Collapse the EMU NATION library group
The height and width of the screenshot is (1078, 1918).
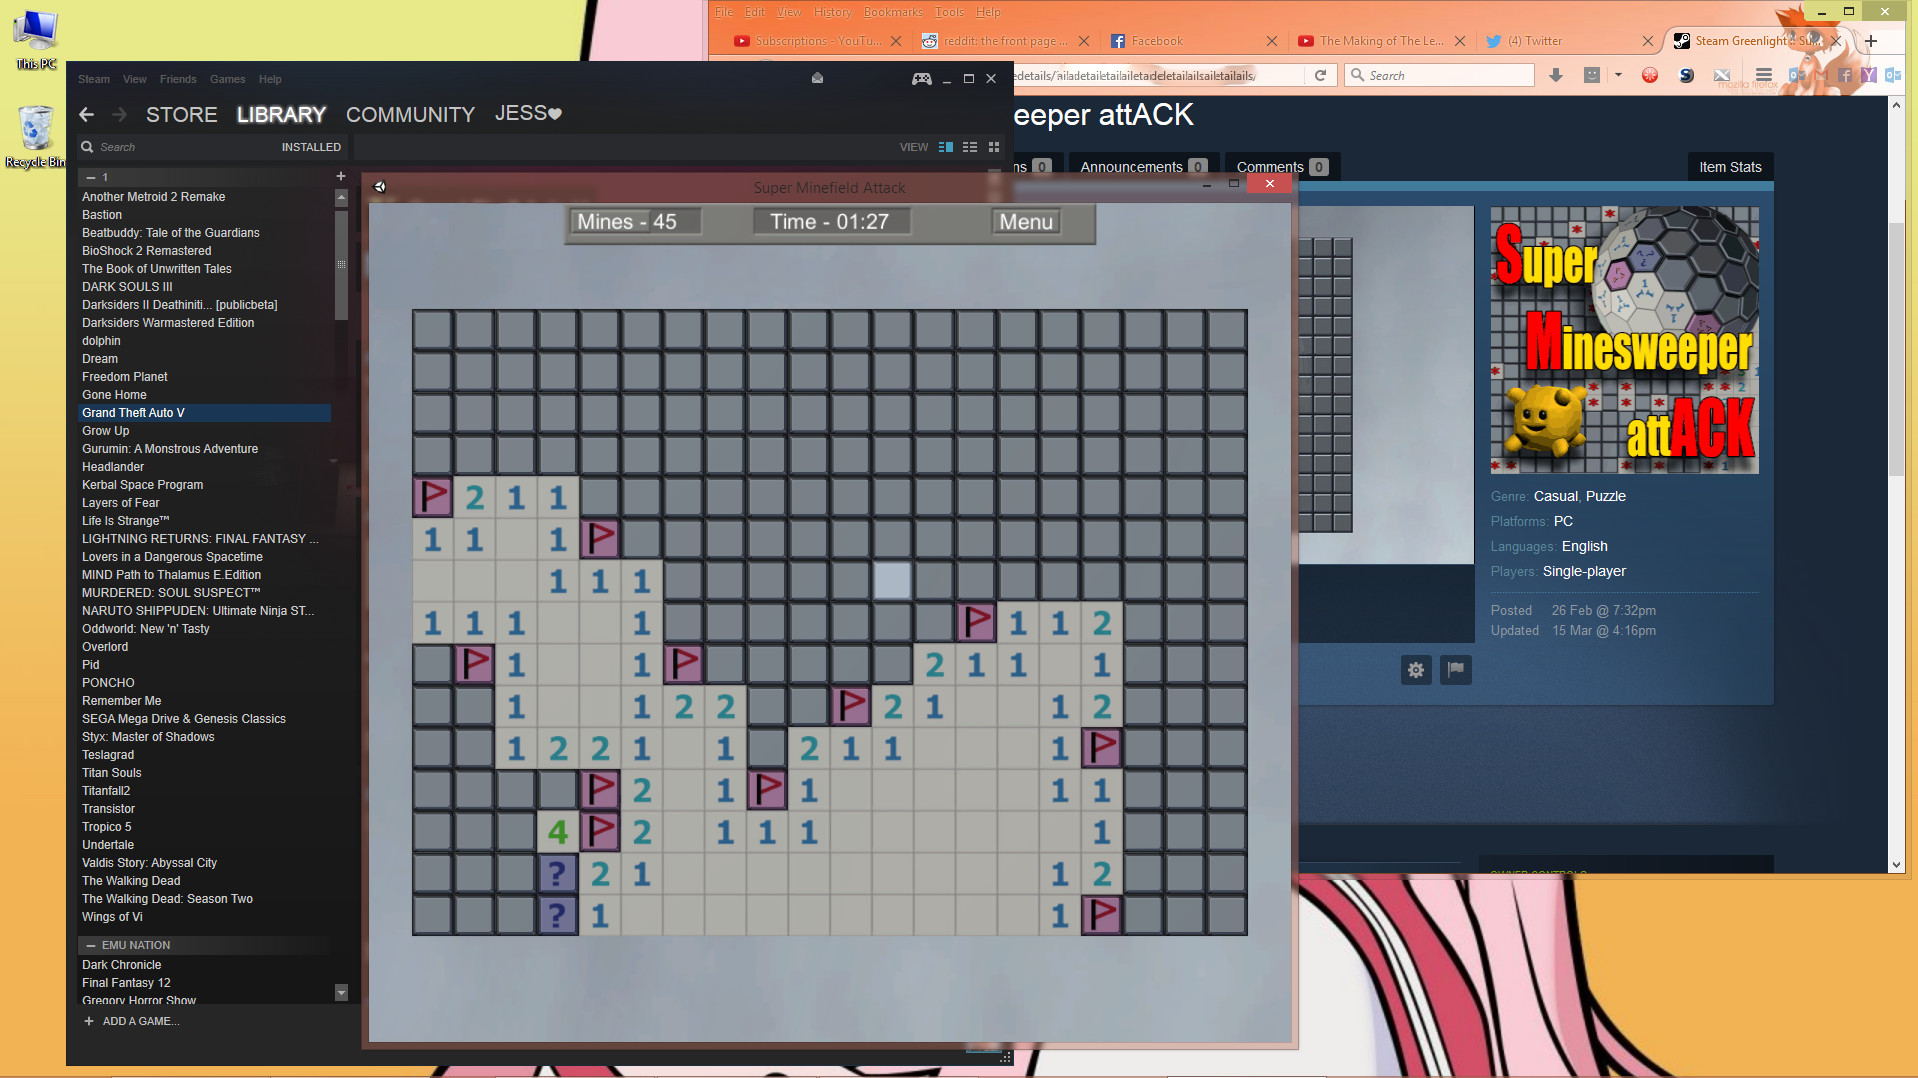[x=90, y=944]
